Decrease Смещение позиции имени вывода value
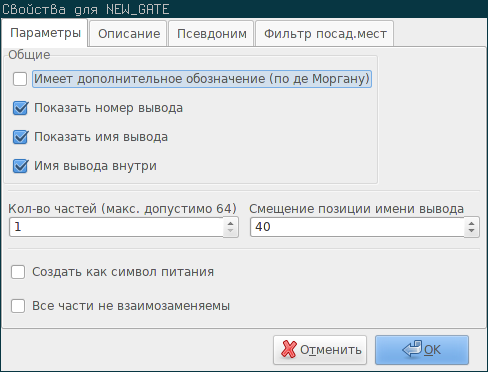Viewport: 488px width, 372px height. click(x=472, y=231)
